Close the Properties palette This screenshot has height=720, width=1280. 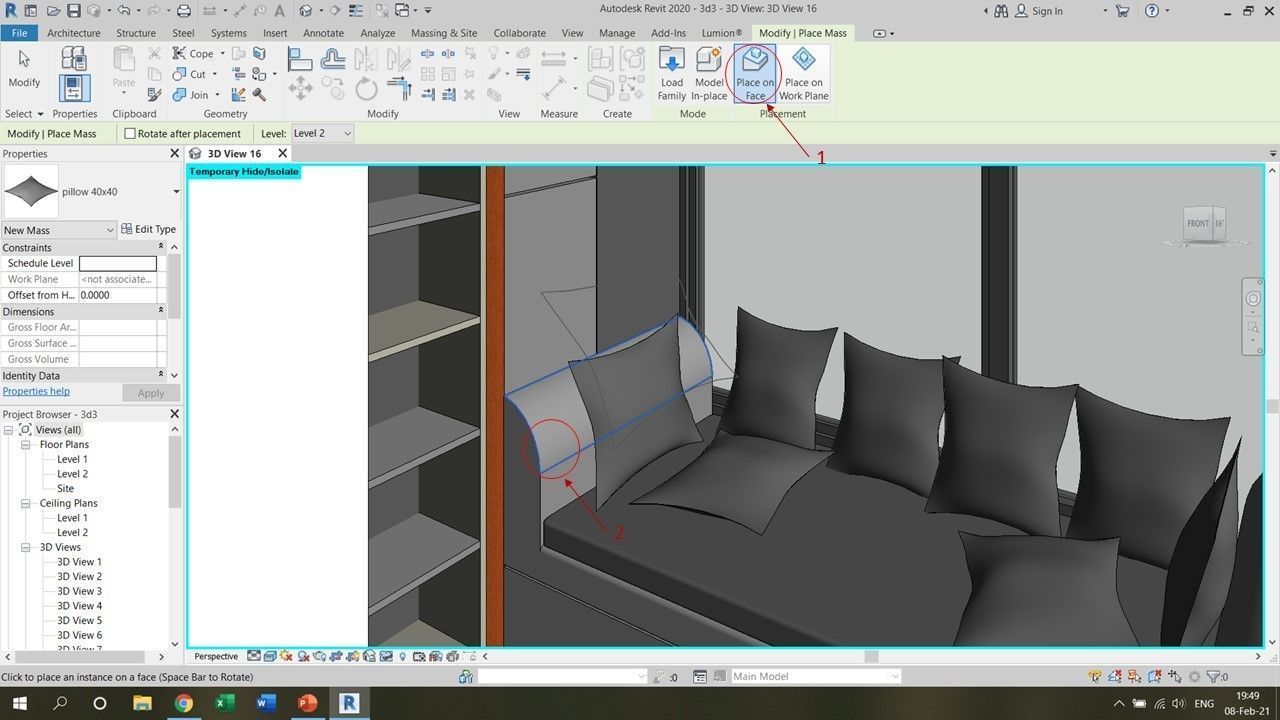[x=174, y=154]
